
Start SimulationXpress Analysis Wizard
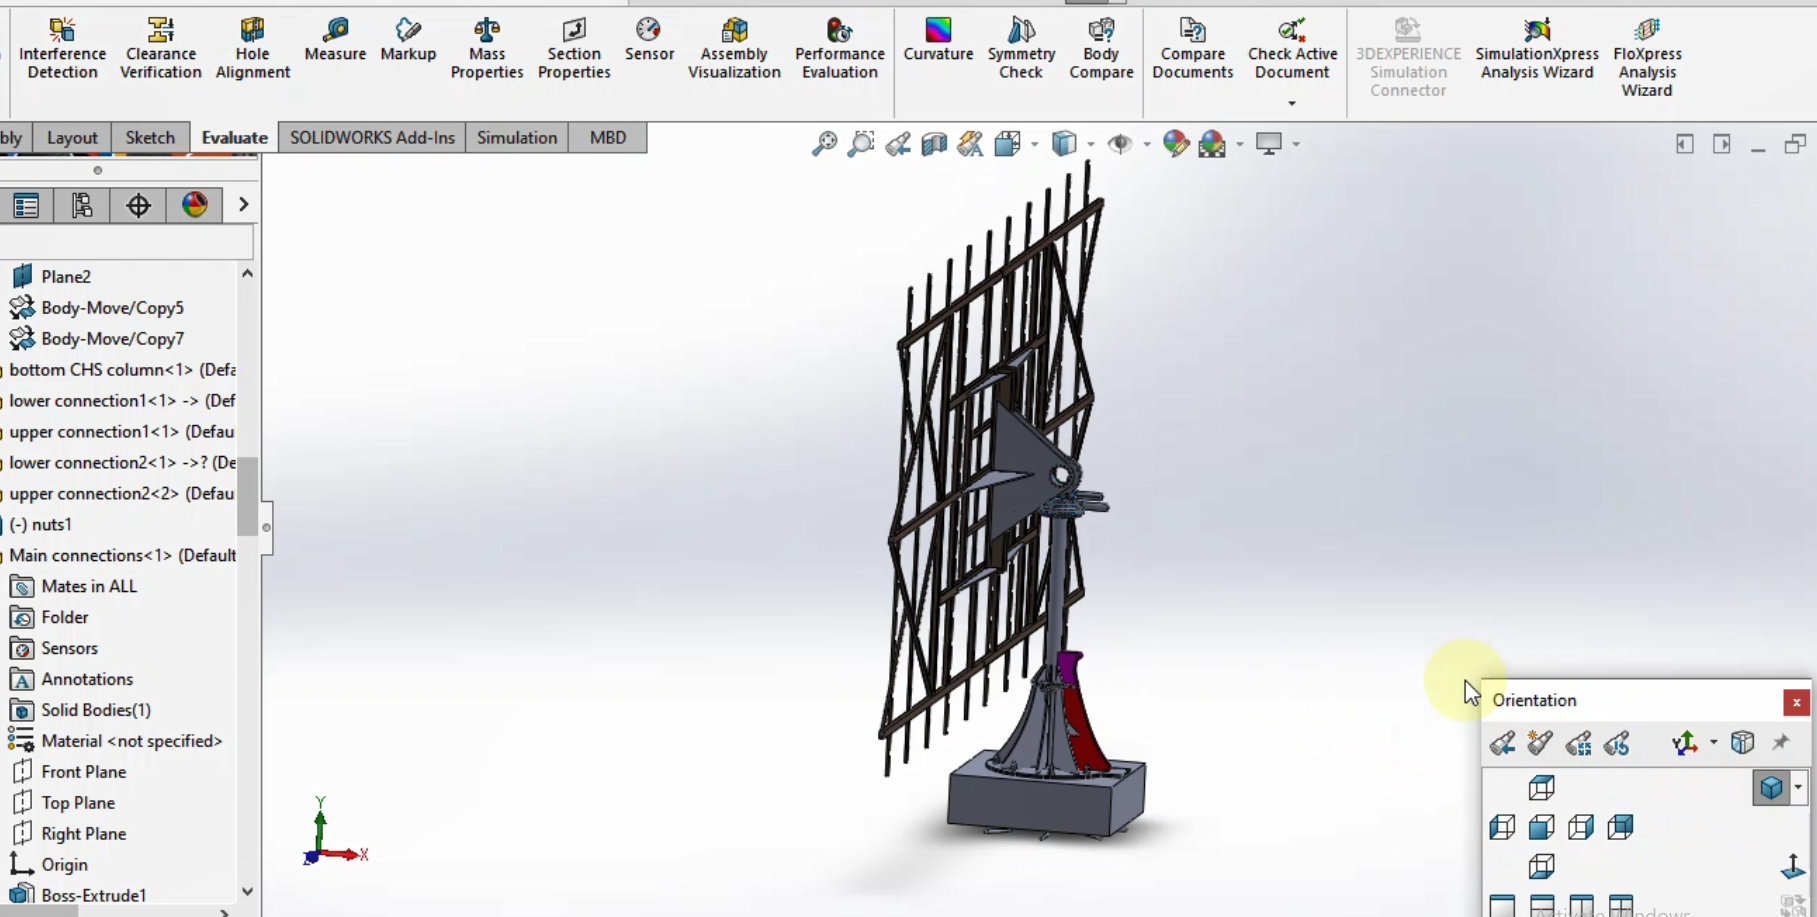pos(1537,48)
